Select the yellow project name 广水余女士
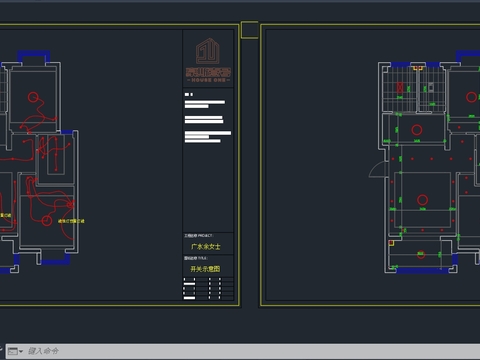This screenshot has width=480, height=360. click(206, 247)
